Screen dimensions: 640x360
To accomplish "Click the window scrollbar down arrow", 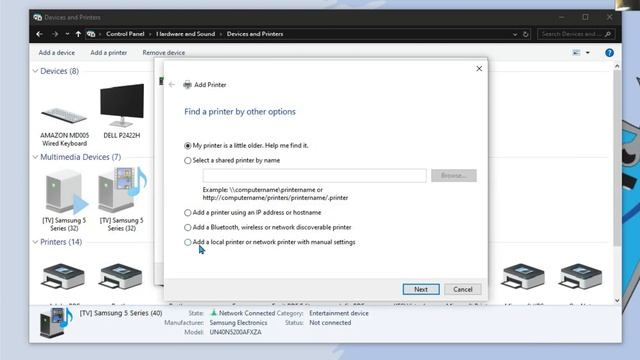I will point(617,300).
